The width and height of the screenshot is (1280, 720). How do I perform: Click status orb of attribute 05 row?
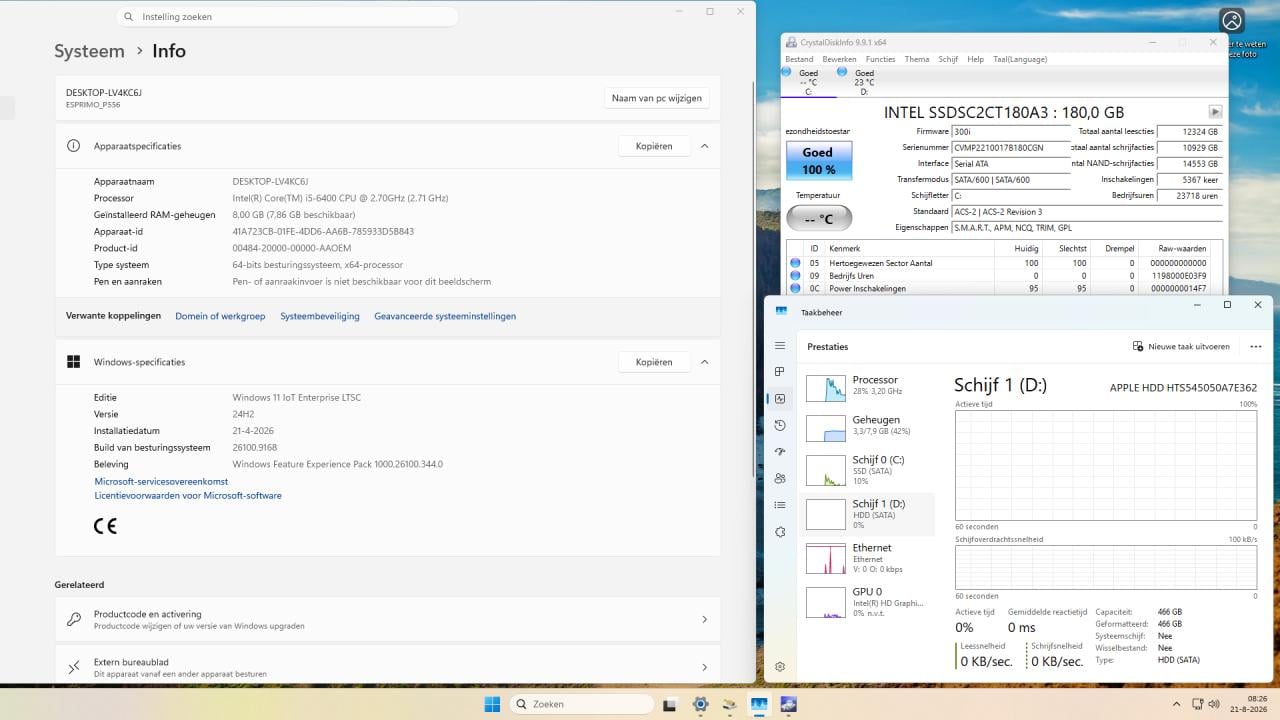pos(795,263)
